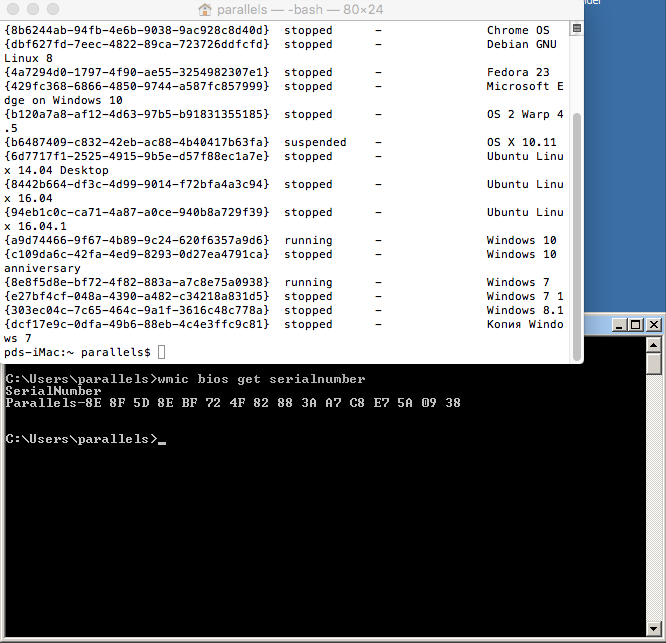
Task: Click UUID {c109da6c-42fa-4ed9-8293-0d27ea4791ca}
Action: tap(137, 254)
